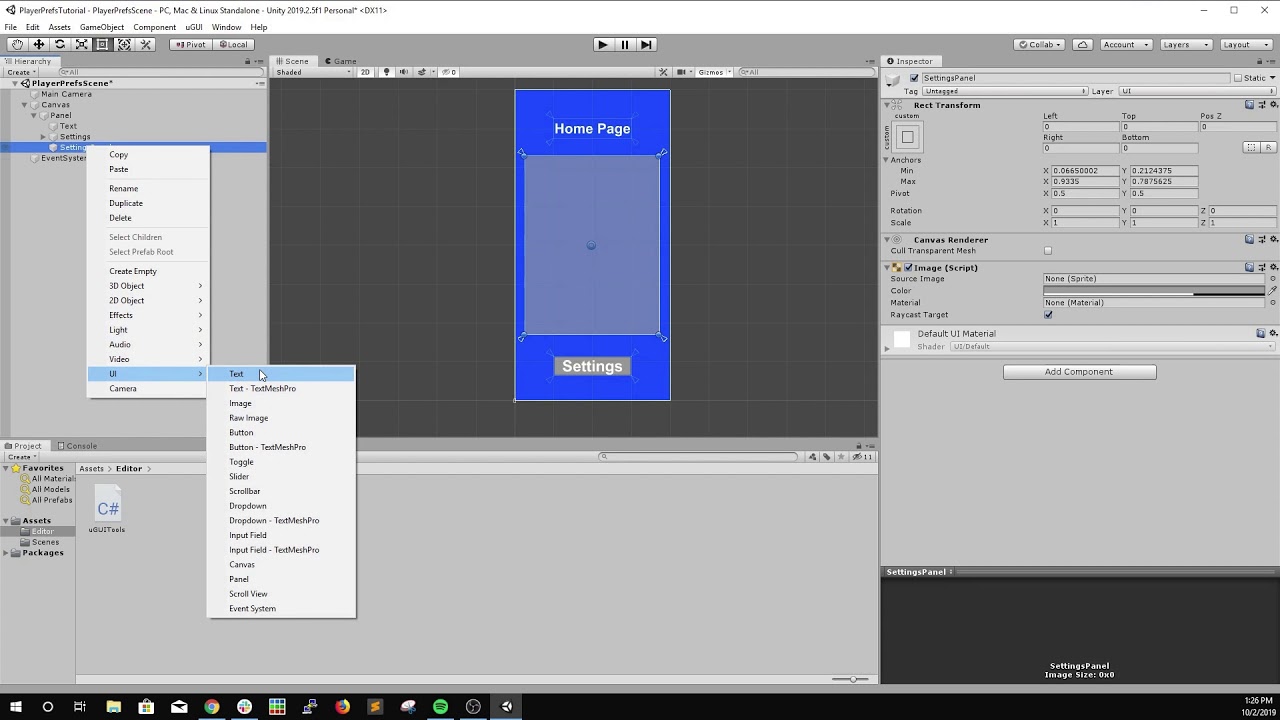Open Image Script presets icon
1280x720 pixels.
point(1260,267)
